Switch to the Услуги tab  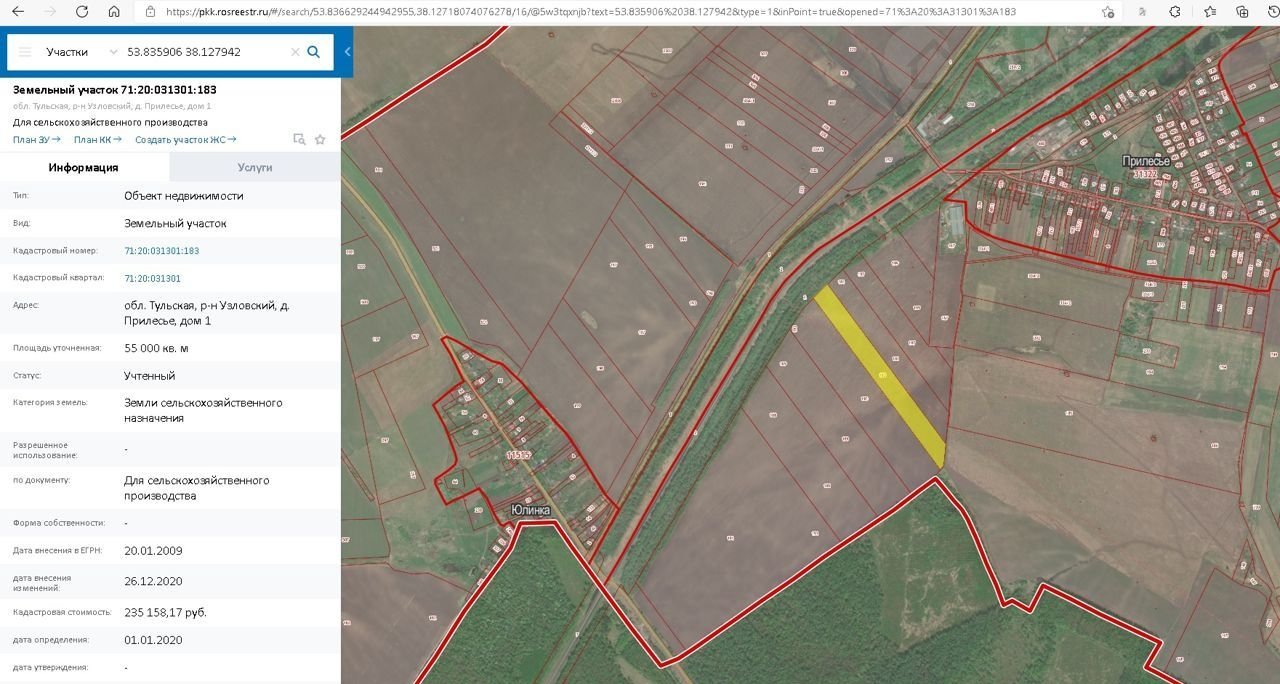255,168
